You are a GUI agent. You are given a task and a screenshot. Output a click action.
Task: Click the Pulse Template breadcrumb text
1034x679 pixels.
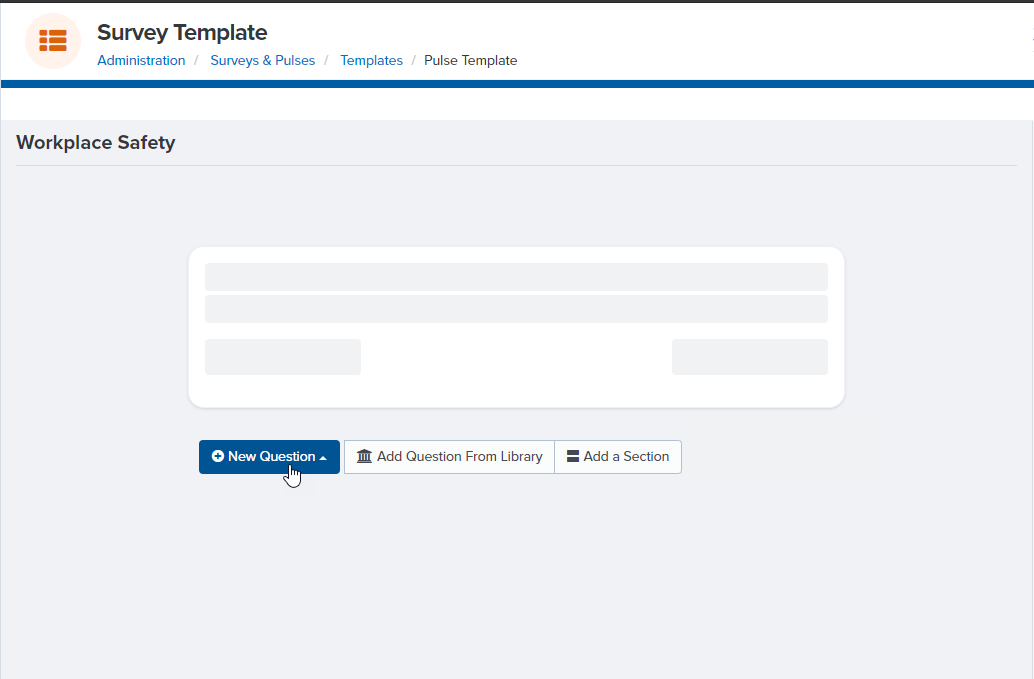(x=470, y=61)
